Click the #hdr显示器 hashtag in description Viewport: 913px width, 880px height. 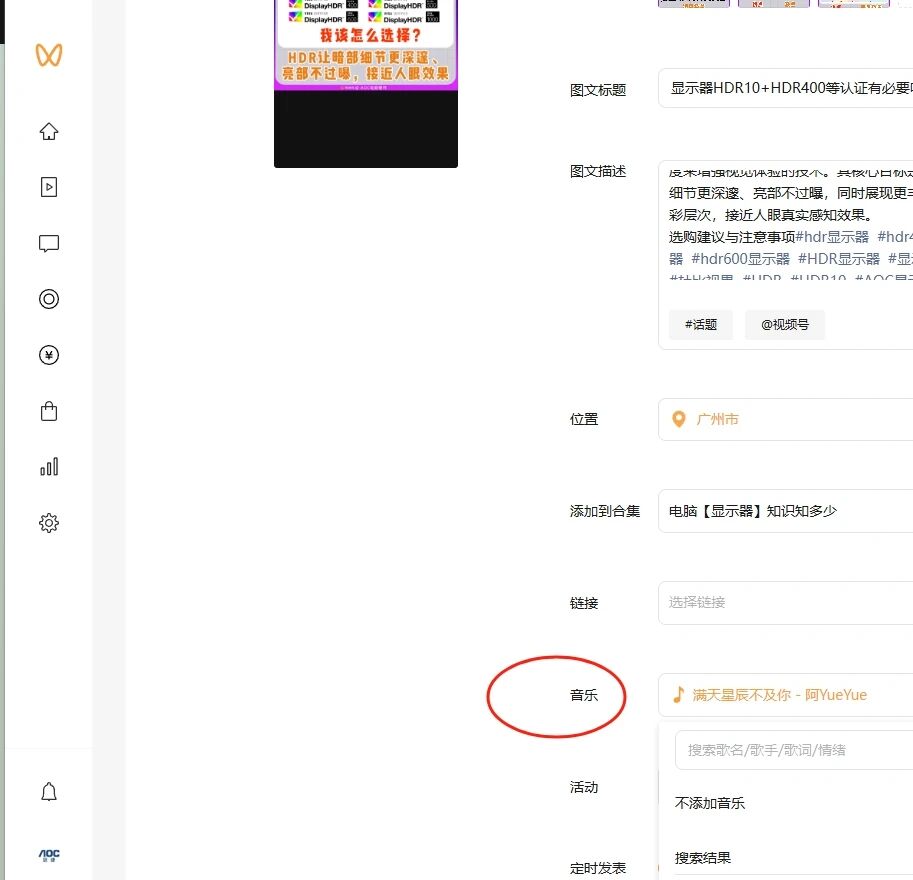(832, 237)
